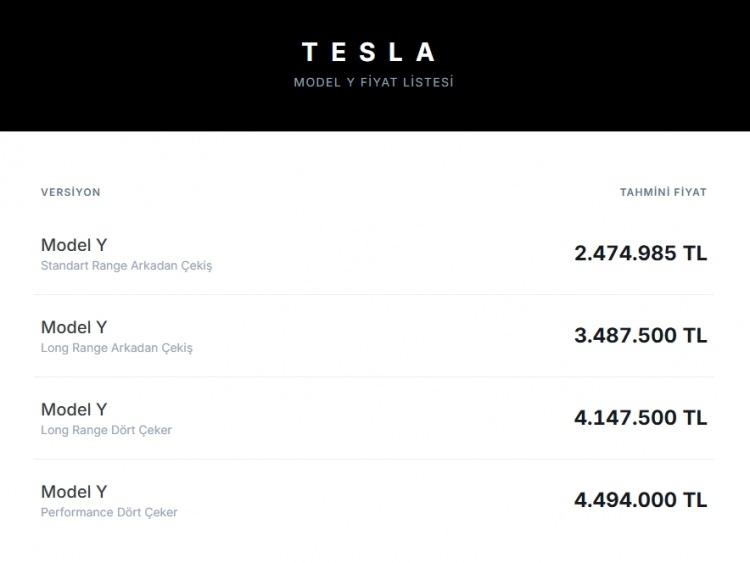Click Model Y name above Performance Dört Çeker
This screenshot has height=563, width=750.
tap(74, 491)
